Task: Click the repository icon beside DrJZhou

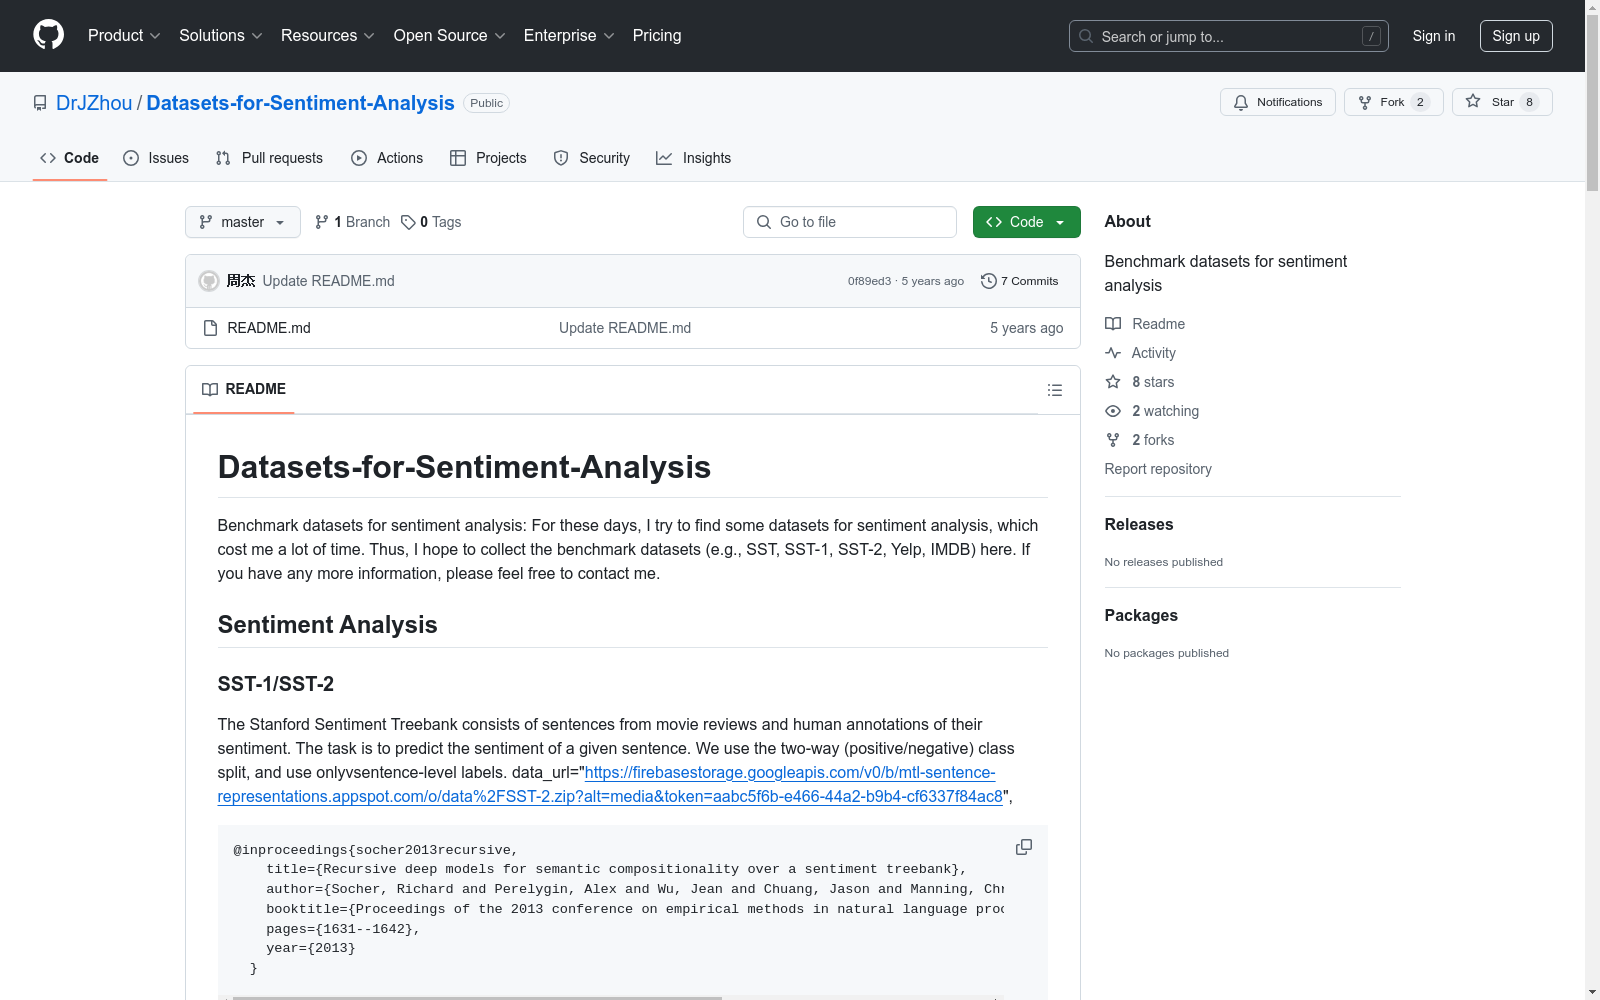Action: pyautogui.click(x=40, y=103)
